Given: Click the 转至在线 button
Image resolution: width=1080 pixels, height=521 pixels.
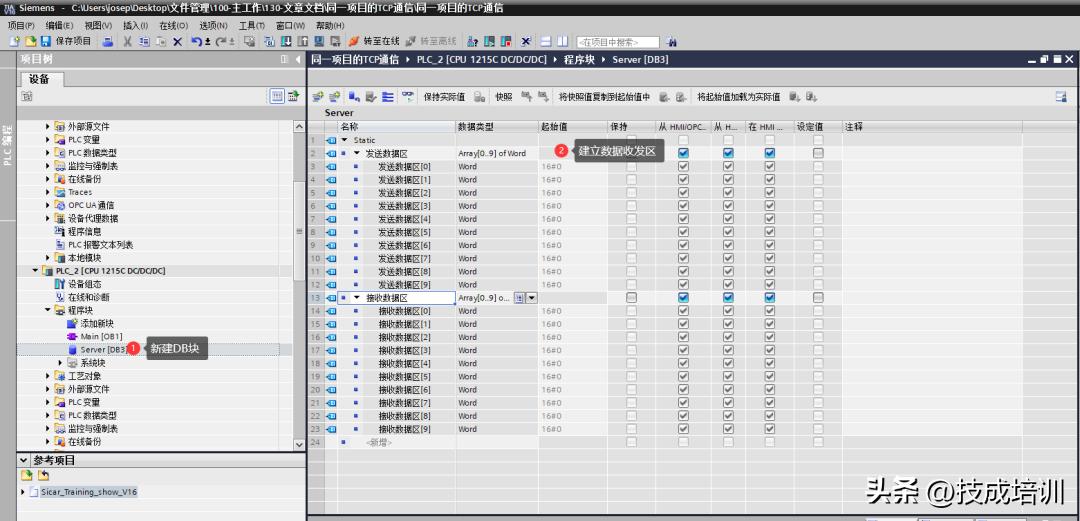Looking at the screenshot, I should tap(373, 41).
